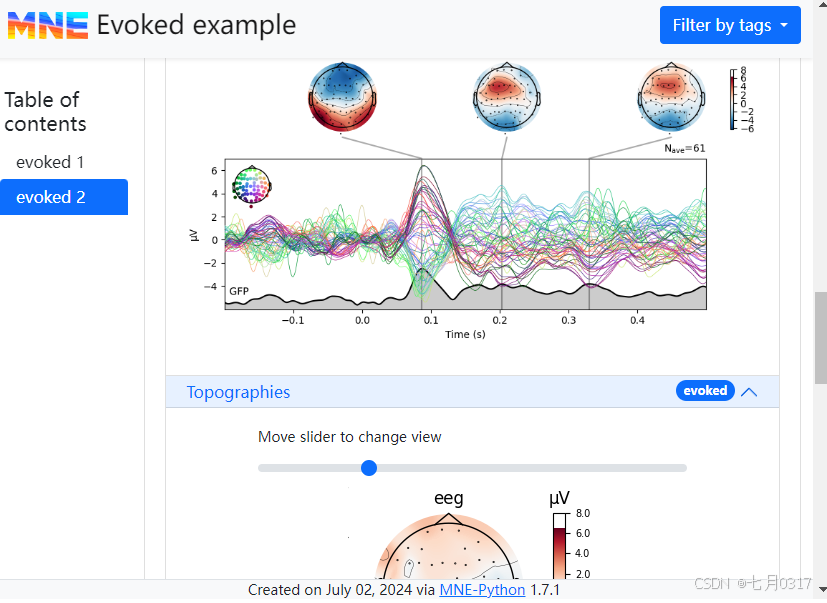Click the Topographies section title
The height and width of the screenshot is (603, 827).
(x=238, y=392)
